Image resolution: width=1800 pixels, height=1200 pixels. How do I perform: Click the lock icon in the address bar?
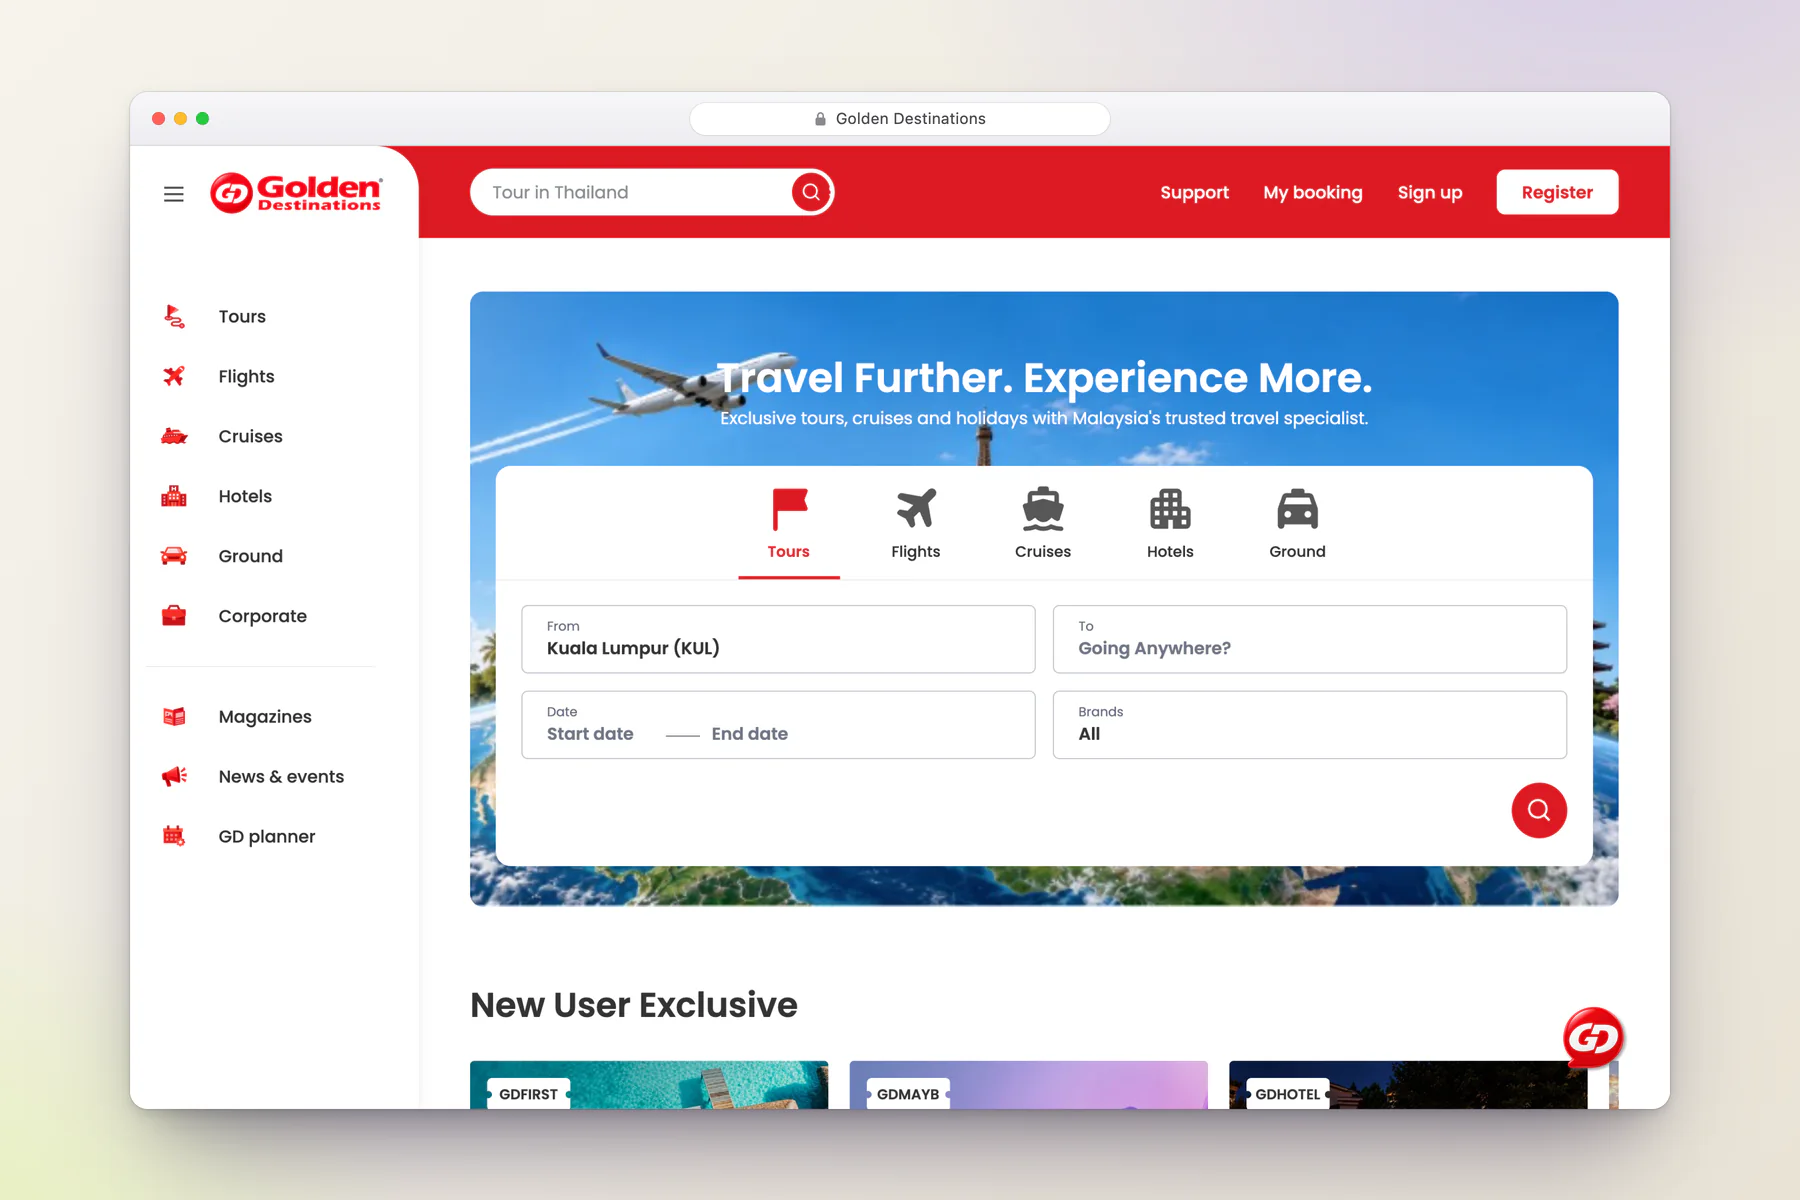click(x=820, y=119)
